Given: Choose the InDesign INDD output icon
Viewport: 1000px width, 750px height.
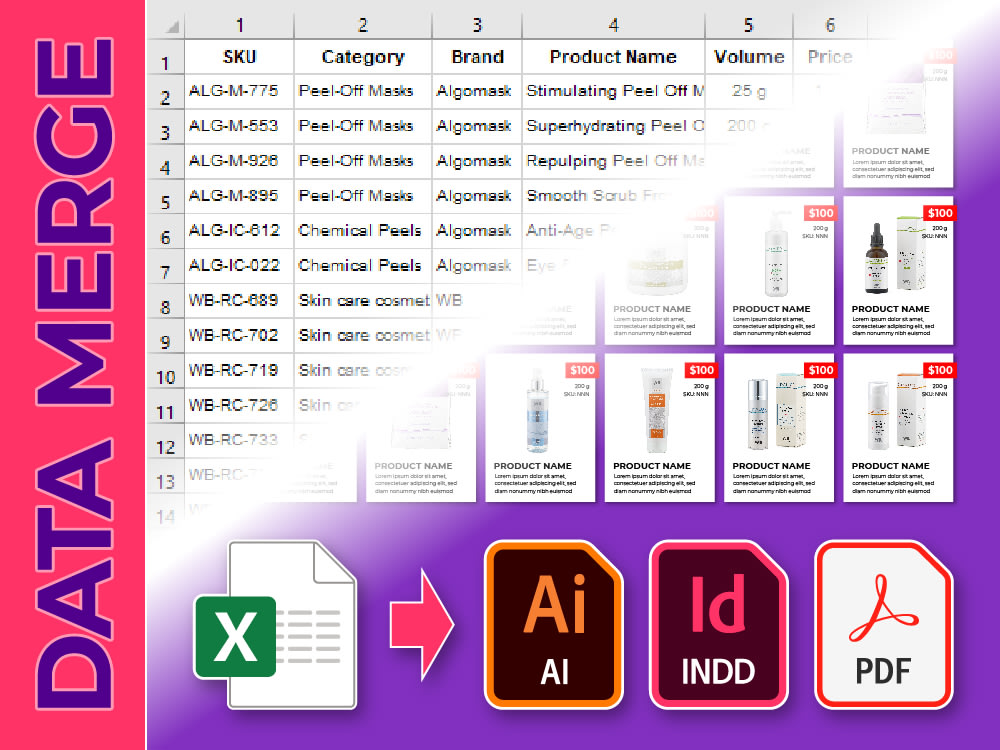Looking at the screenshot, I should (x=718, y=620).
